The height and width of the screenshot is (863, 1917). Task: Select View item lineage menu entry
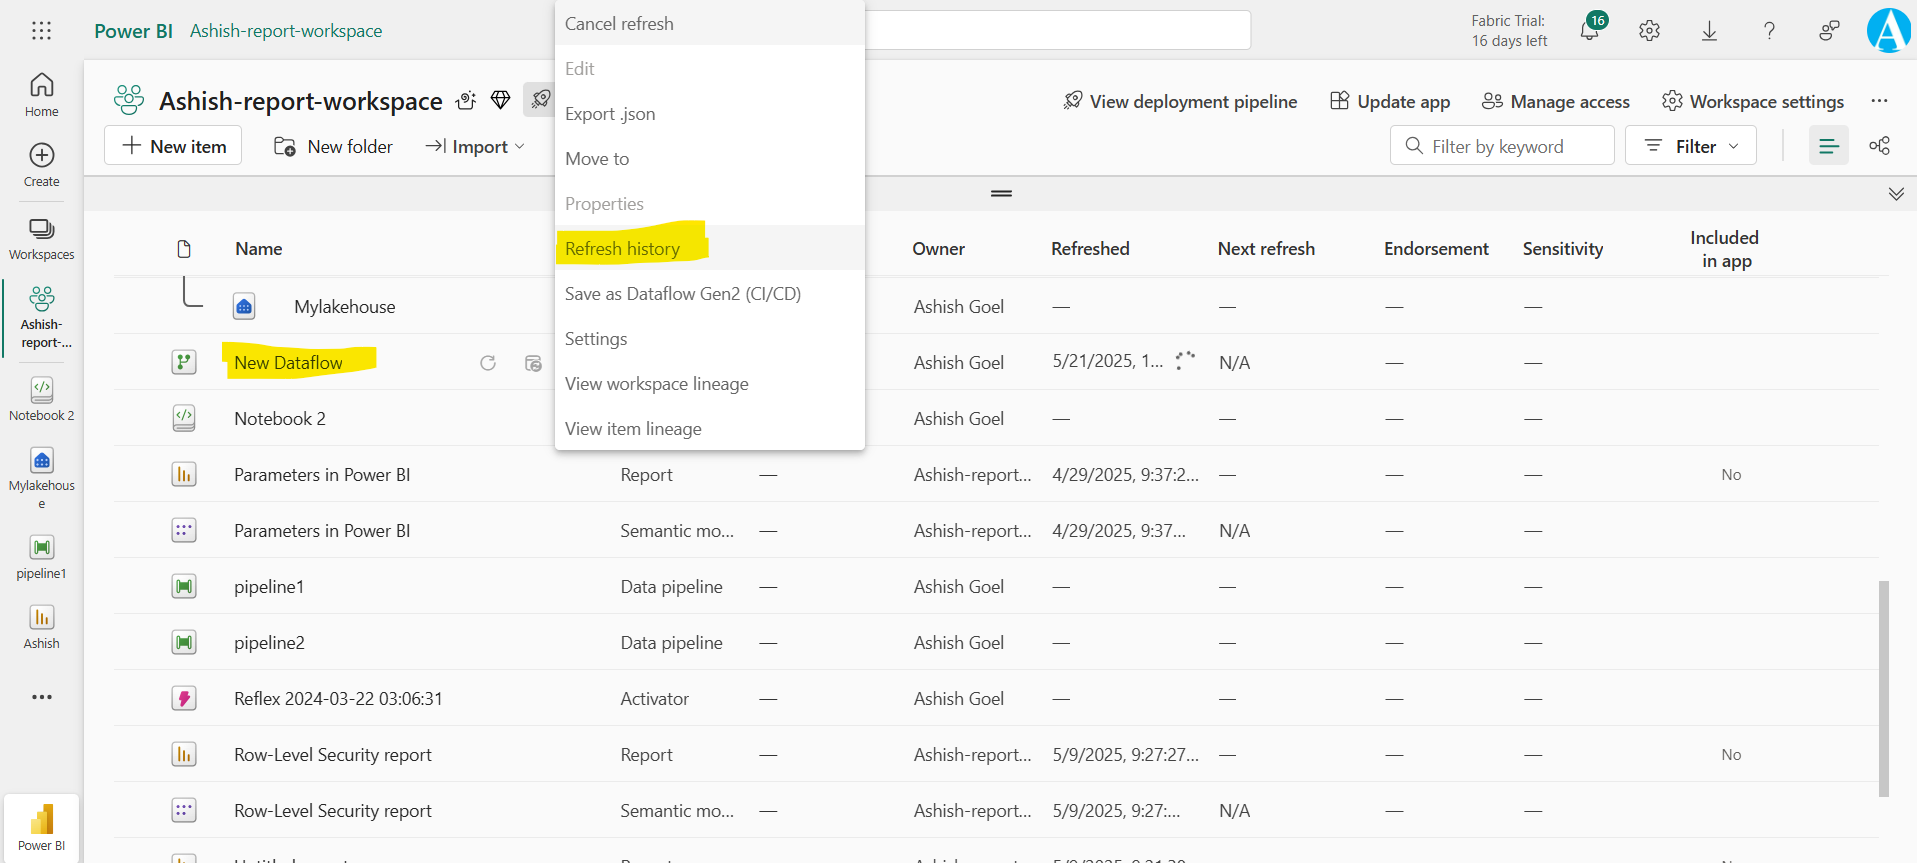click(633, 429)
